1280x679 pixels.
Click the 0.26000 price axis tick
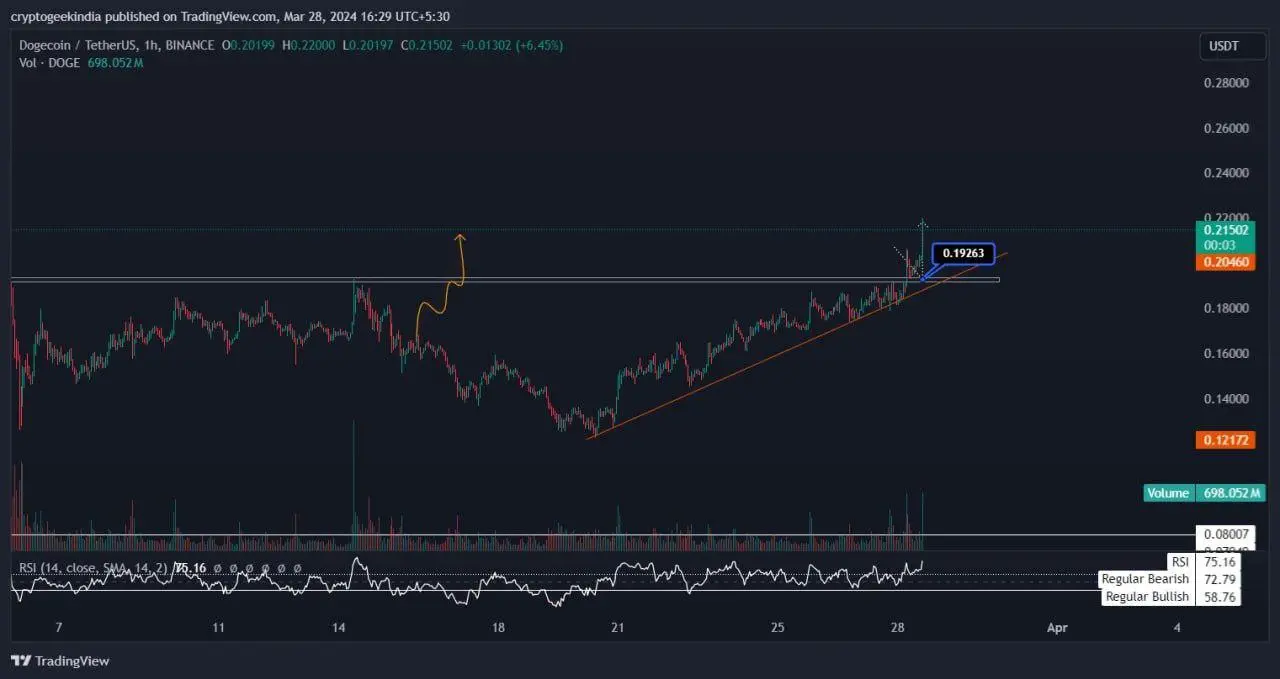(x=1225, y=128)
